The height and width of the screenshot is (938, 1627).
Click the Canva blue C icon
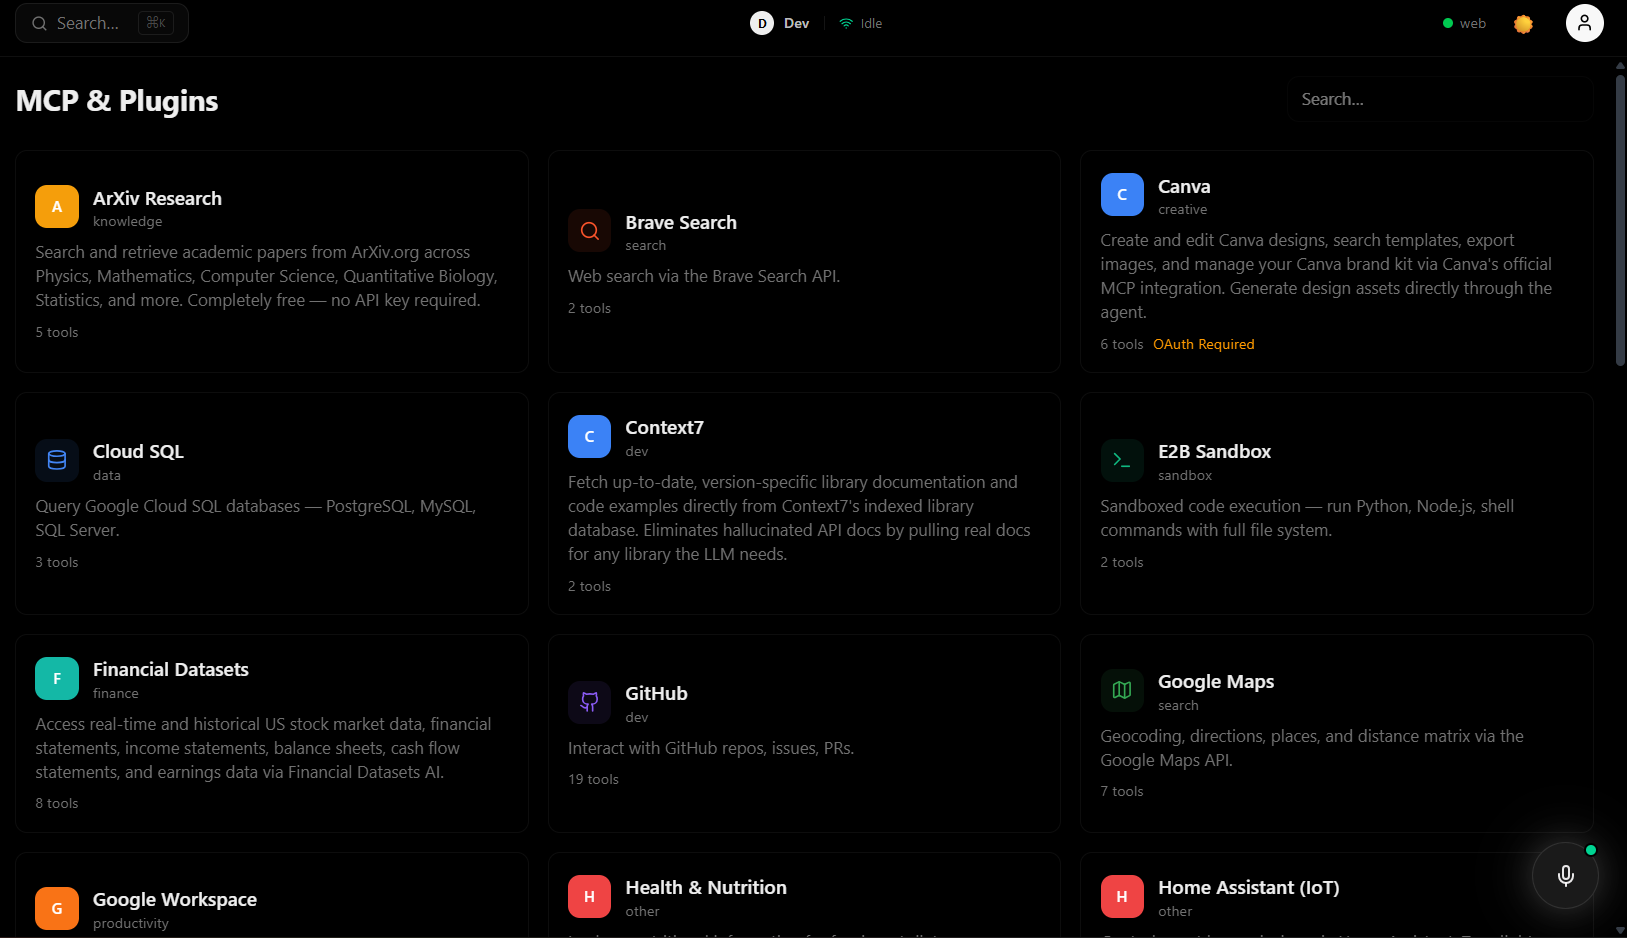coord(1122,195)
